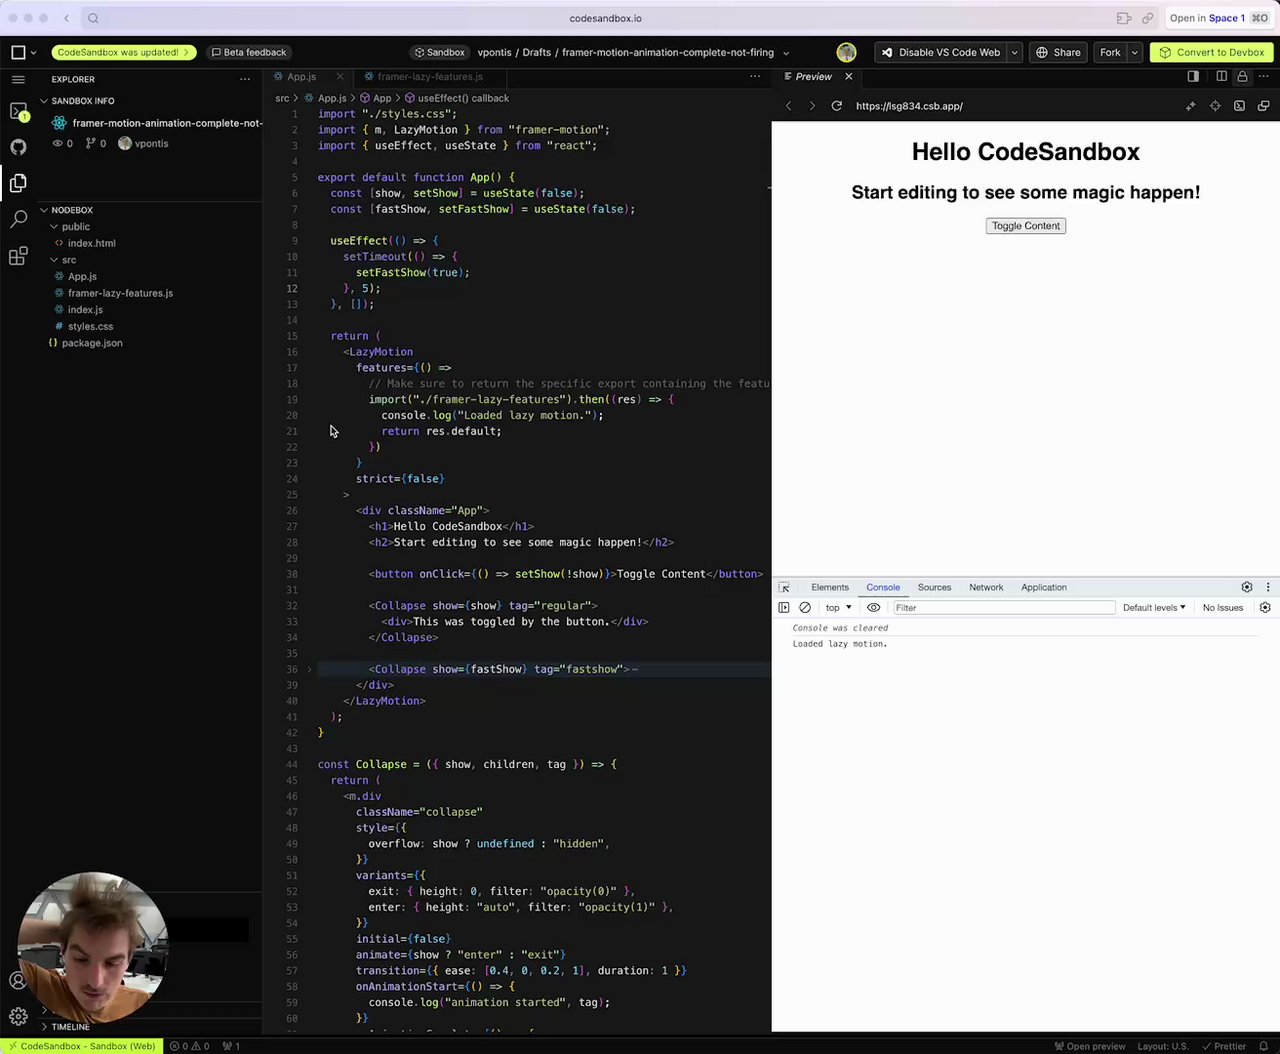The height and width of the screenshot is (1054, 1280).
Task: Open preview in new window icon
Action: [1263, 106]
